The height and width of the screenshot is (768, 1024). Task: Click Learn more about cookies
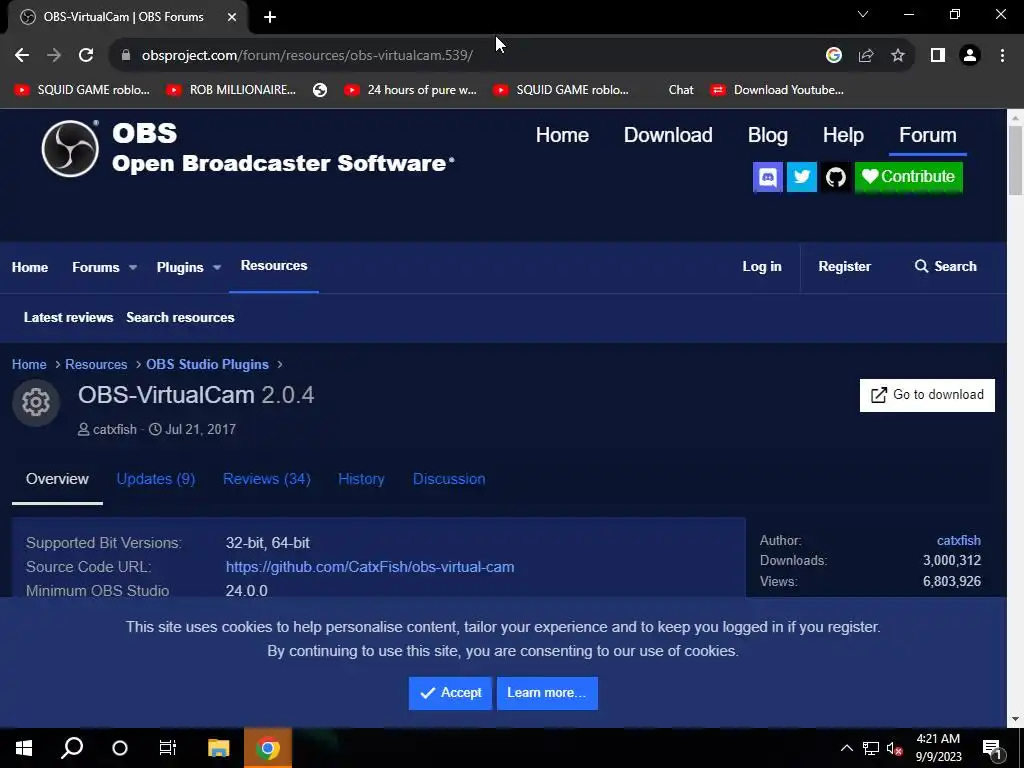(547, 693)
